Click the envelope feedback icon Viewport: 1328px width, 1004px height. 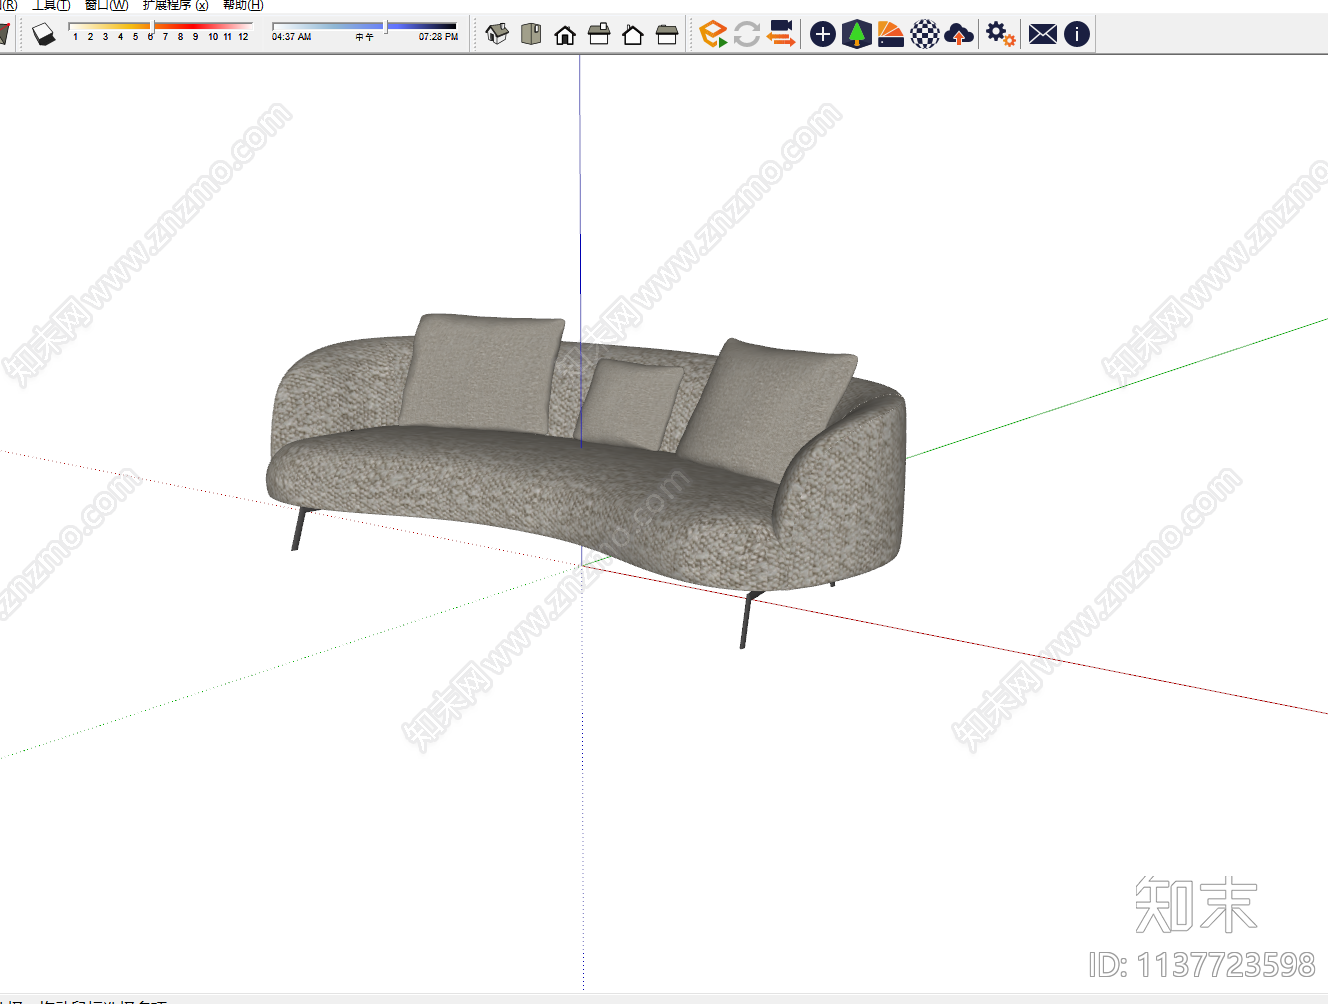click(x=1043, y=35)
